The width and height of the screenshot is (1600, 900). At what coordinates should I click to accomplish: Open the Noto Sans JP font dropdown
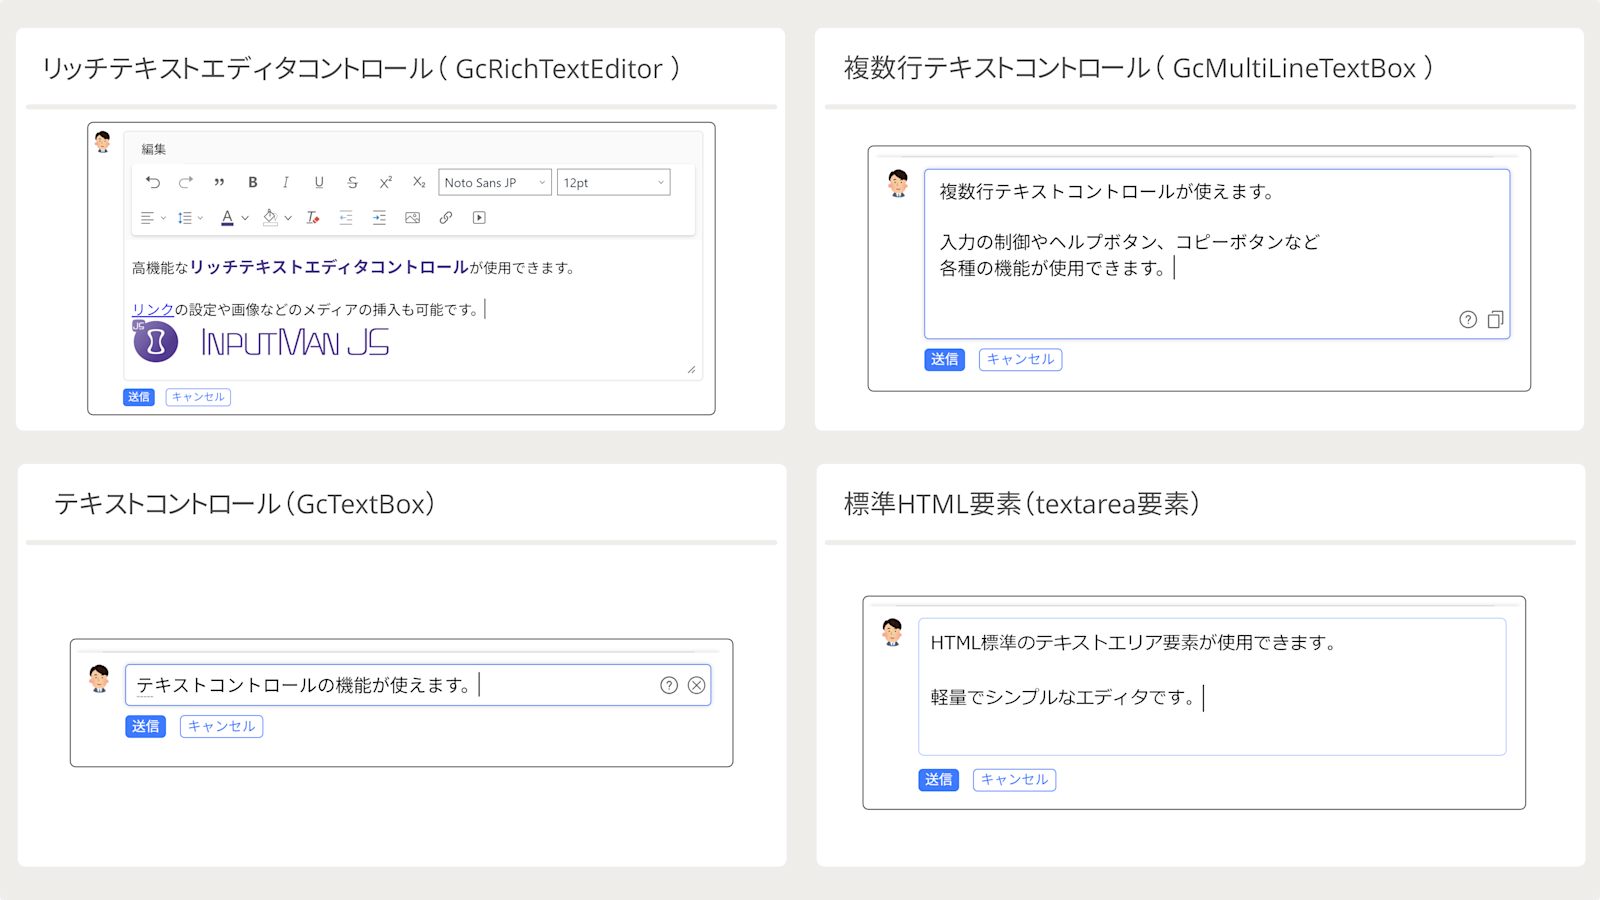click(x=495, y=182)
